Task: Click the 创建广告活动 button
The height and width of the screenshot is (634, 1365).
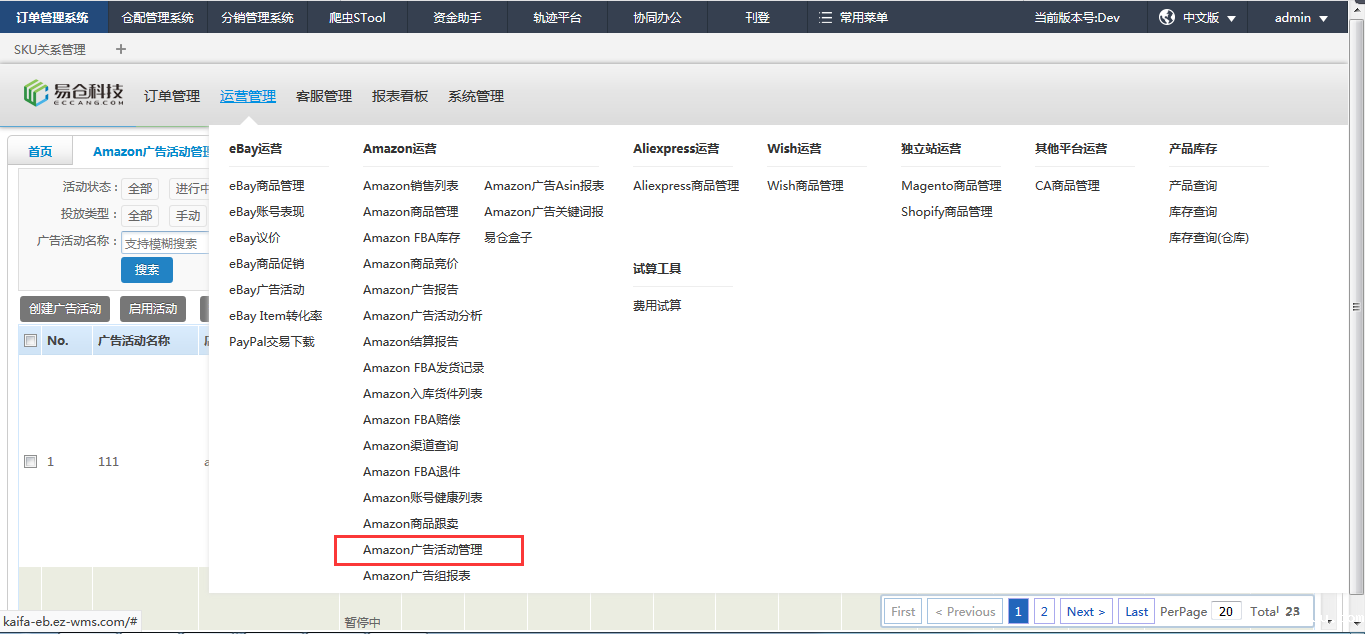Action: point(65,309)
